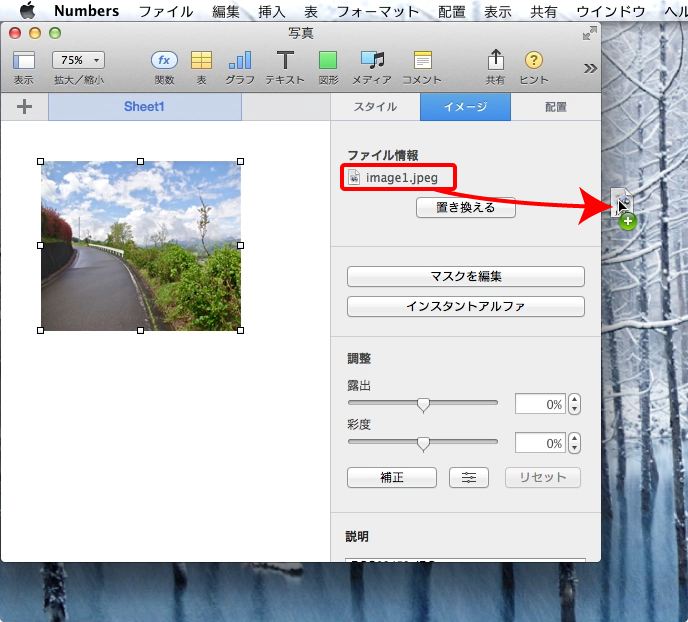Image resolution: width=688 pixels, height=622 pixels.
Task: Open the 75% zoom dropdown
Action: 79,60
